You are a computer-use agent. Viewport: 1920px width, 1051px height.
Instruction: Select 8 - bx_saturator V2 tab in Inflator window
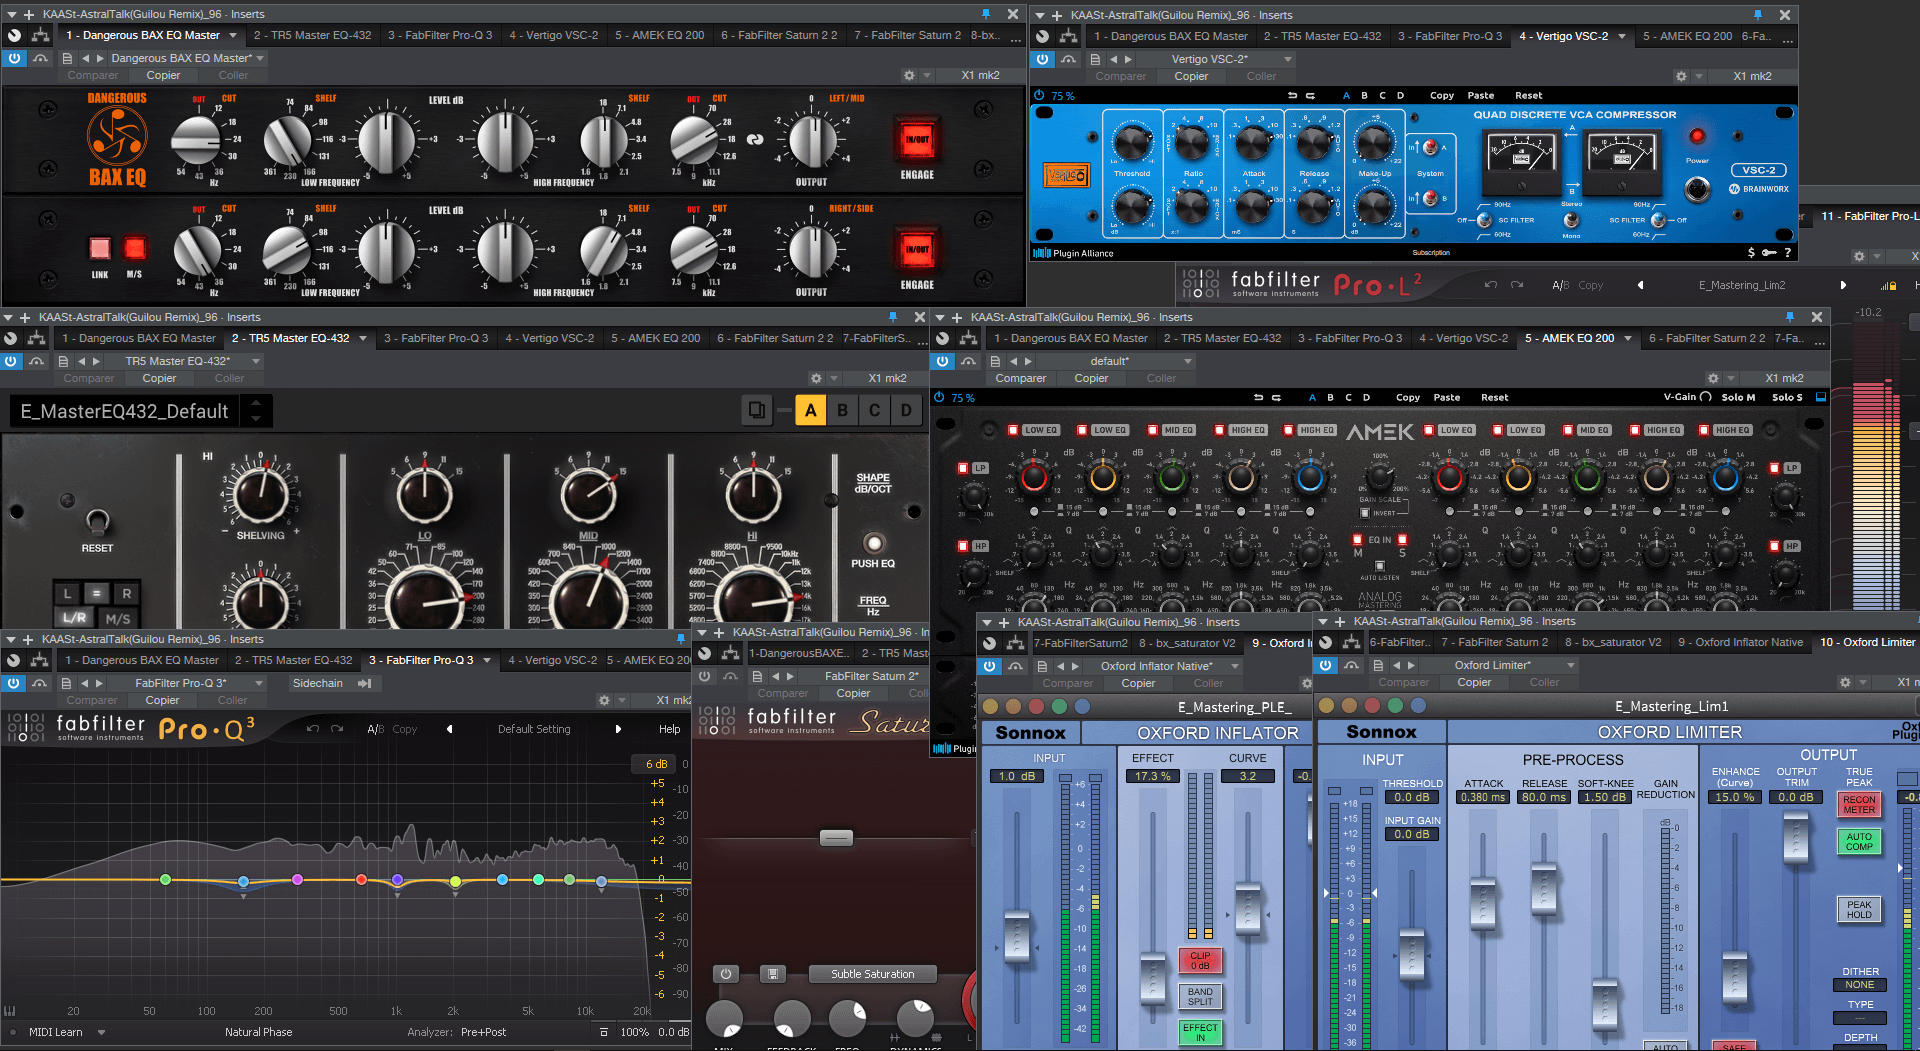tap(1187, 643)
